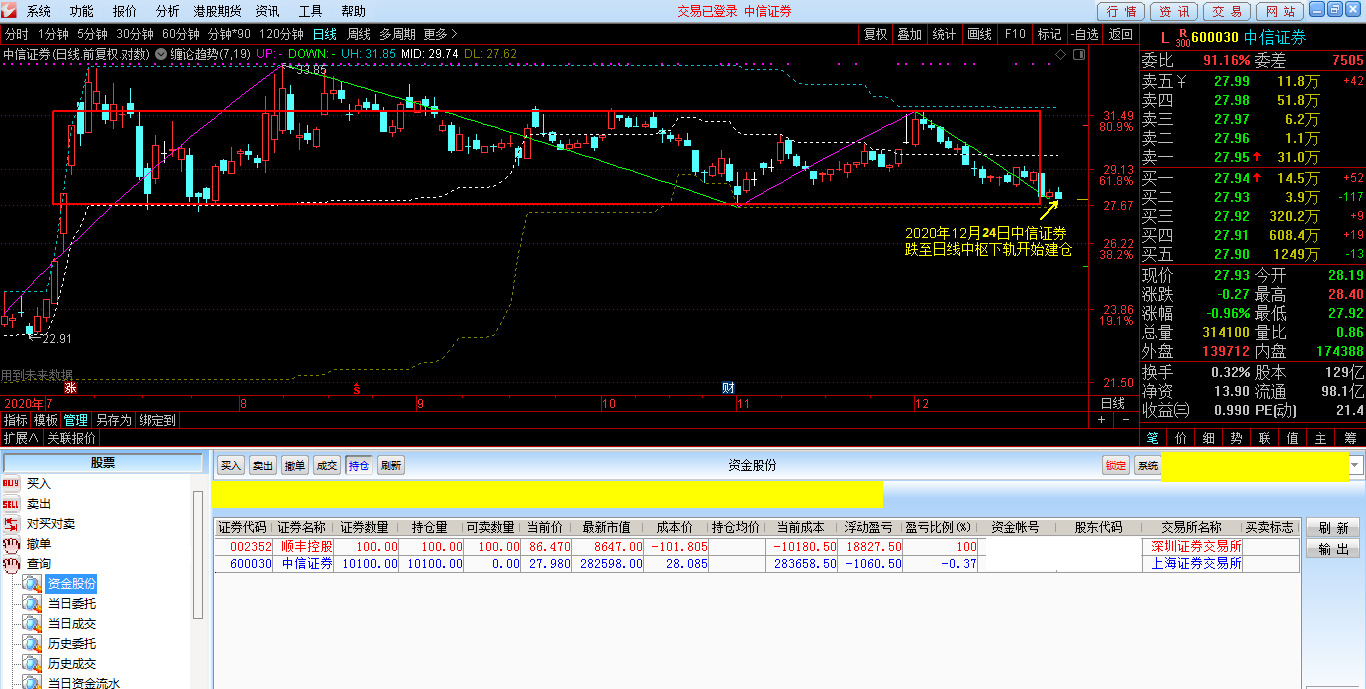Click the magnifier icon for 当日成交
The width and height of the screenshot is (1366, 689).
33,624
